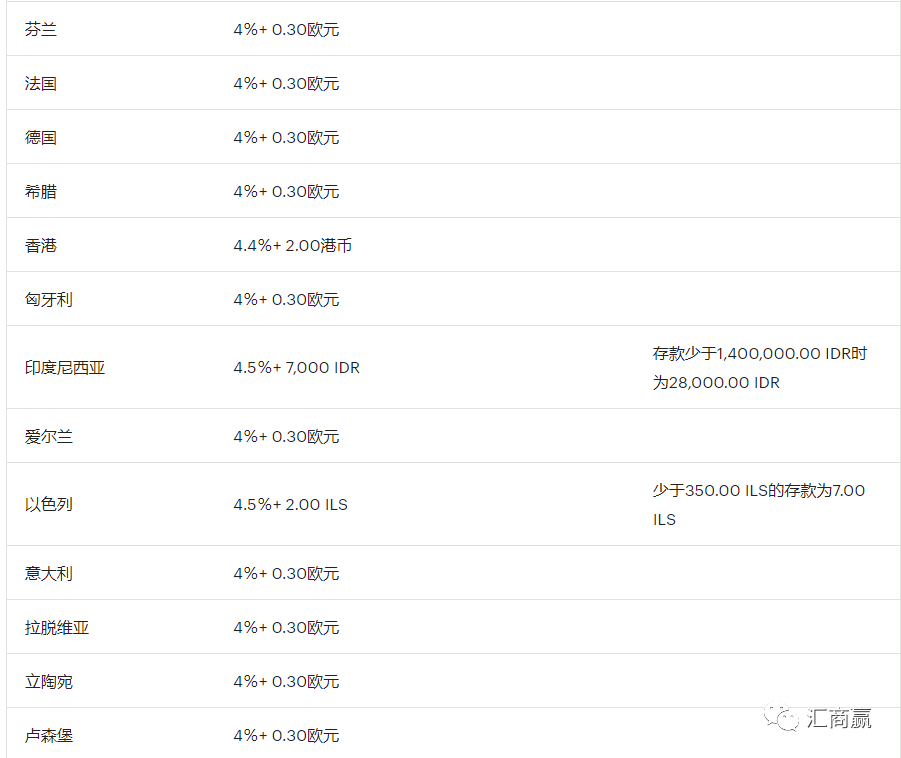The width and height of the screenshot is (901, 758).
Task: Click the 4.5%+ 7,000 IDR fee value
Action: point(297,367)
